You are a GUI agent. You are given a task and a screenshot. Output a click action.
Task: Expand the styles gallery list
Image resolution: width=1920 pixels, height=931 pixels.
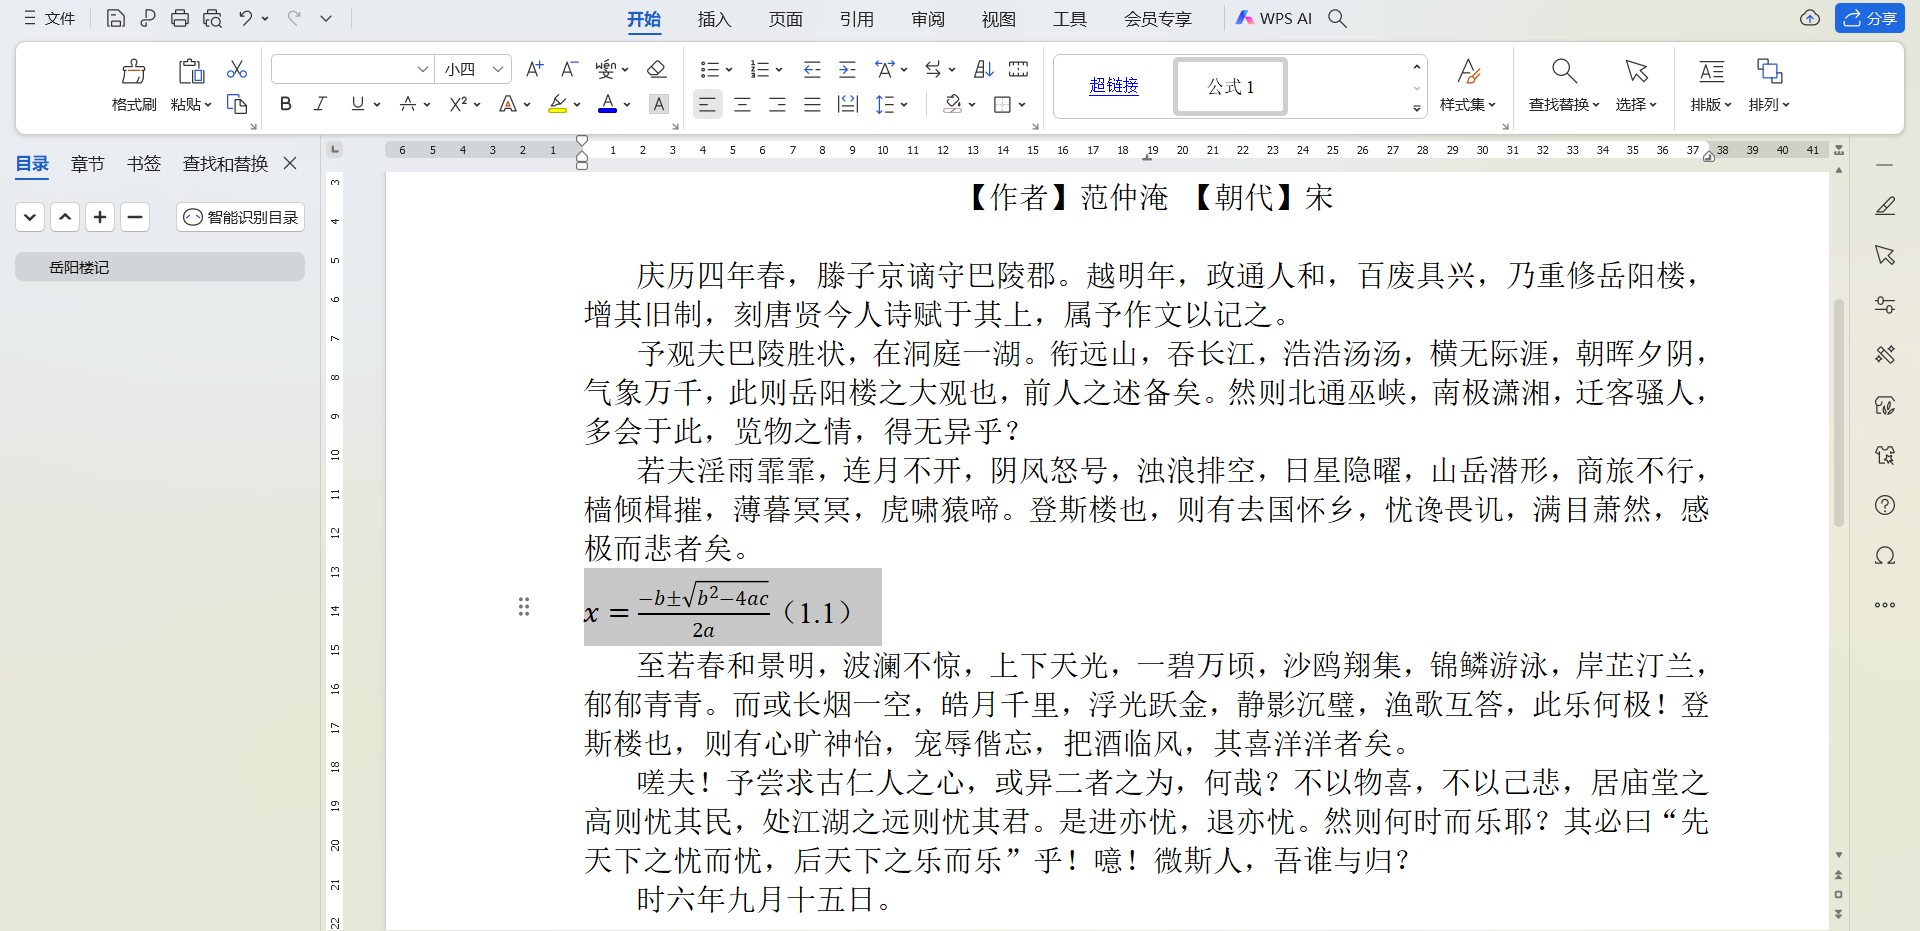pos(1417,108)
